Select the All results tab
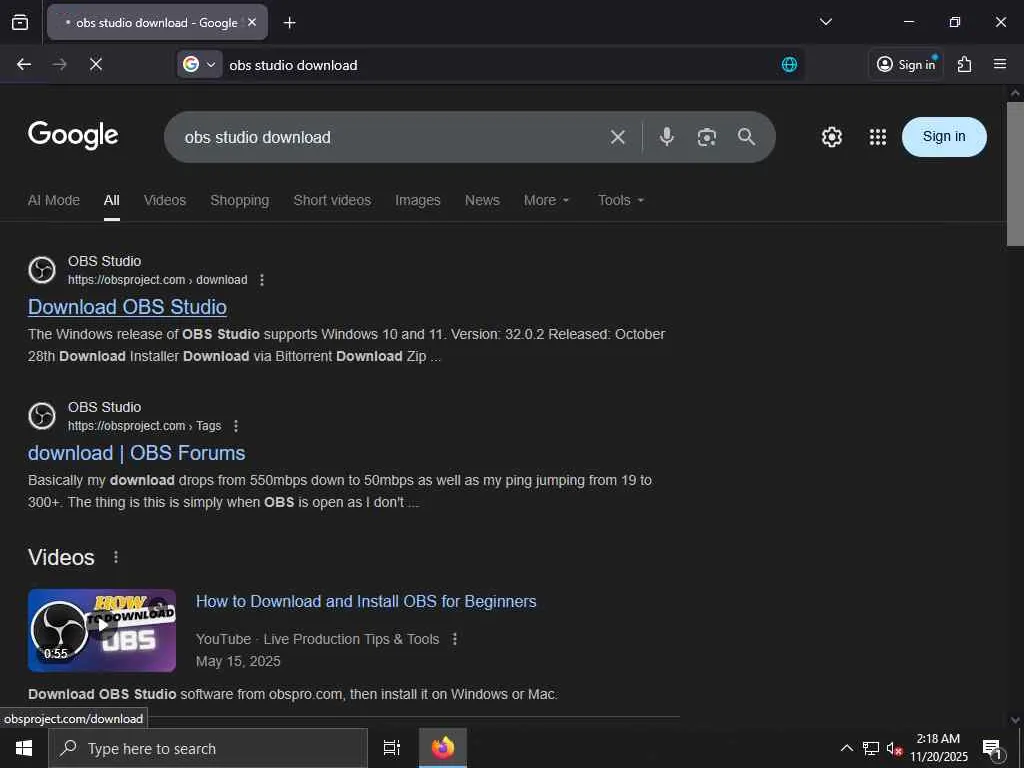This screenshot has width=1024, height=768. coord(112,200)
